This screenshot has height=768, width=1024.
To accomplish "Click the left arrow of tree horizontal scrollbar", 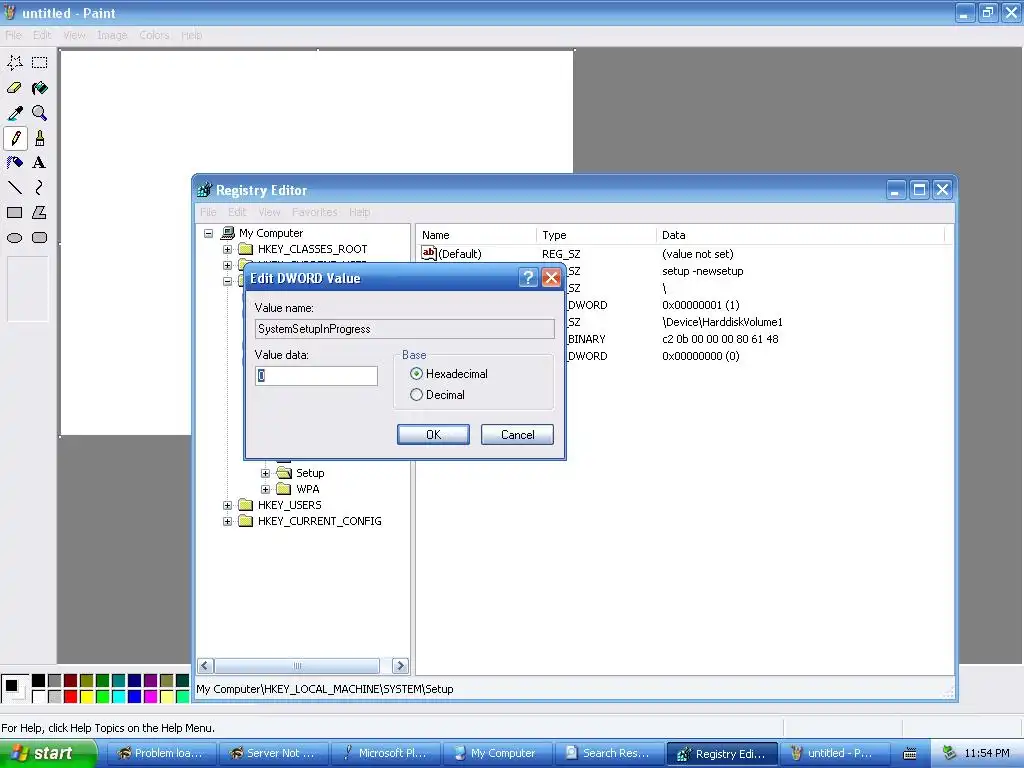I will pos(205,665).
